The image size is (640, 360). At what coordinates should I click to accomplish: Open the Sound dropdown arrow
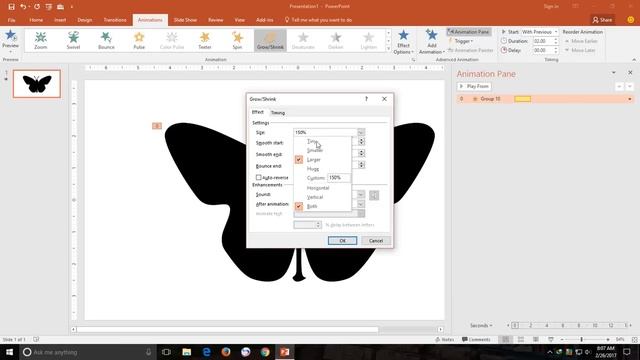click(x=361, y=195)
